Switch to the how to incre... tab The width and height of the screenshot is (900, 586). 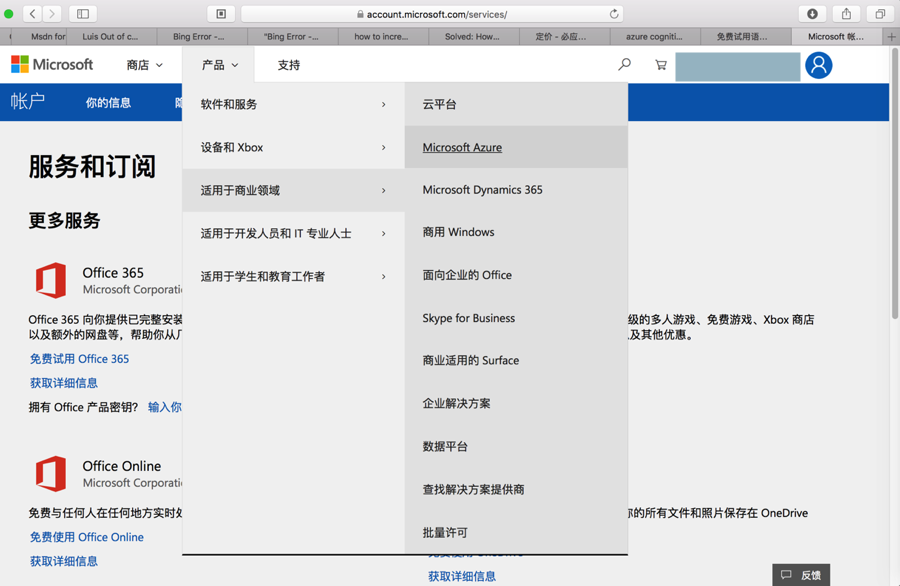382,37
